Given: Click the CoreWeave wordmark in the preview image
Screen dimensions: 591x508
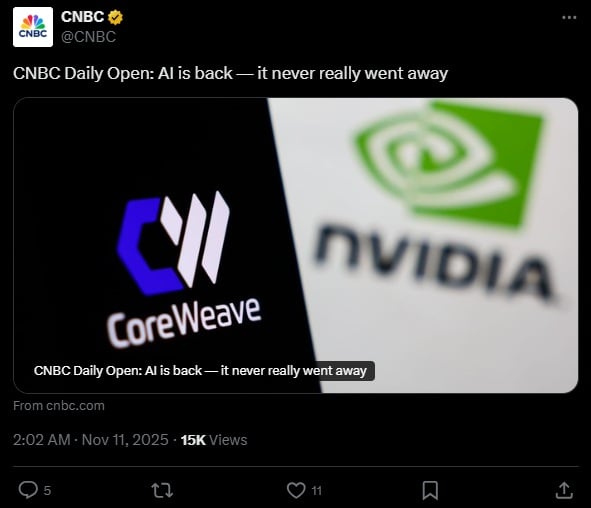Looking at the screenshot, I should point(184,323).
